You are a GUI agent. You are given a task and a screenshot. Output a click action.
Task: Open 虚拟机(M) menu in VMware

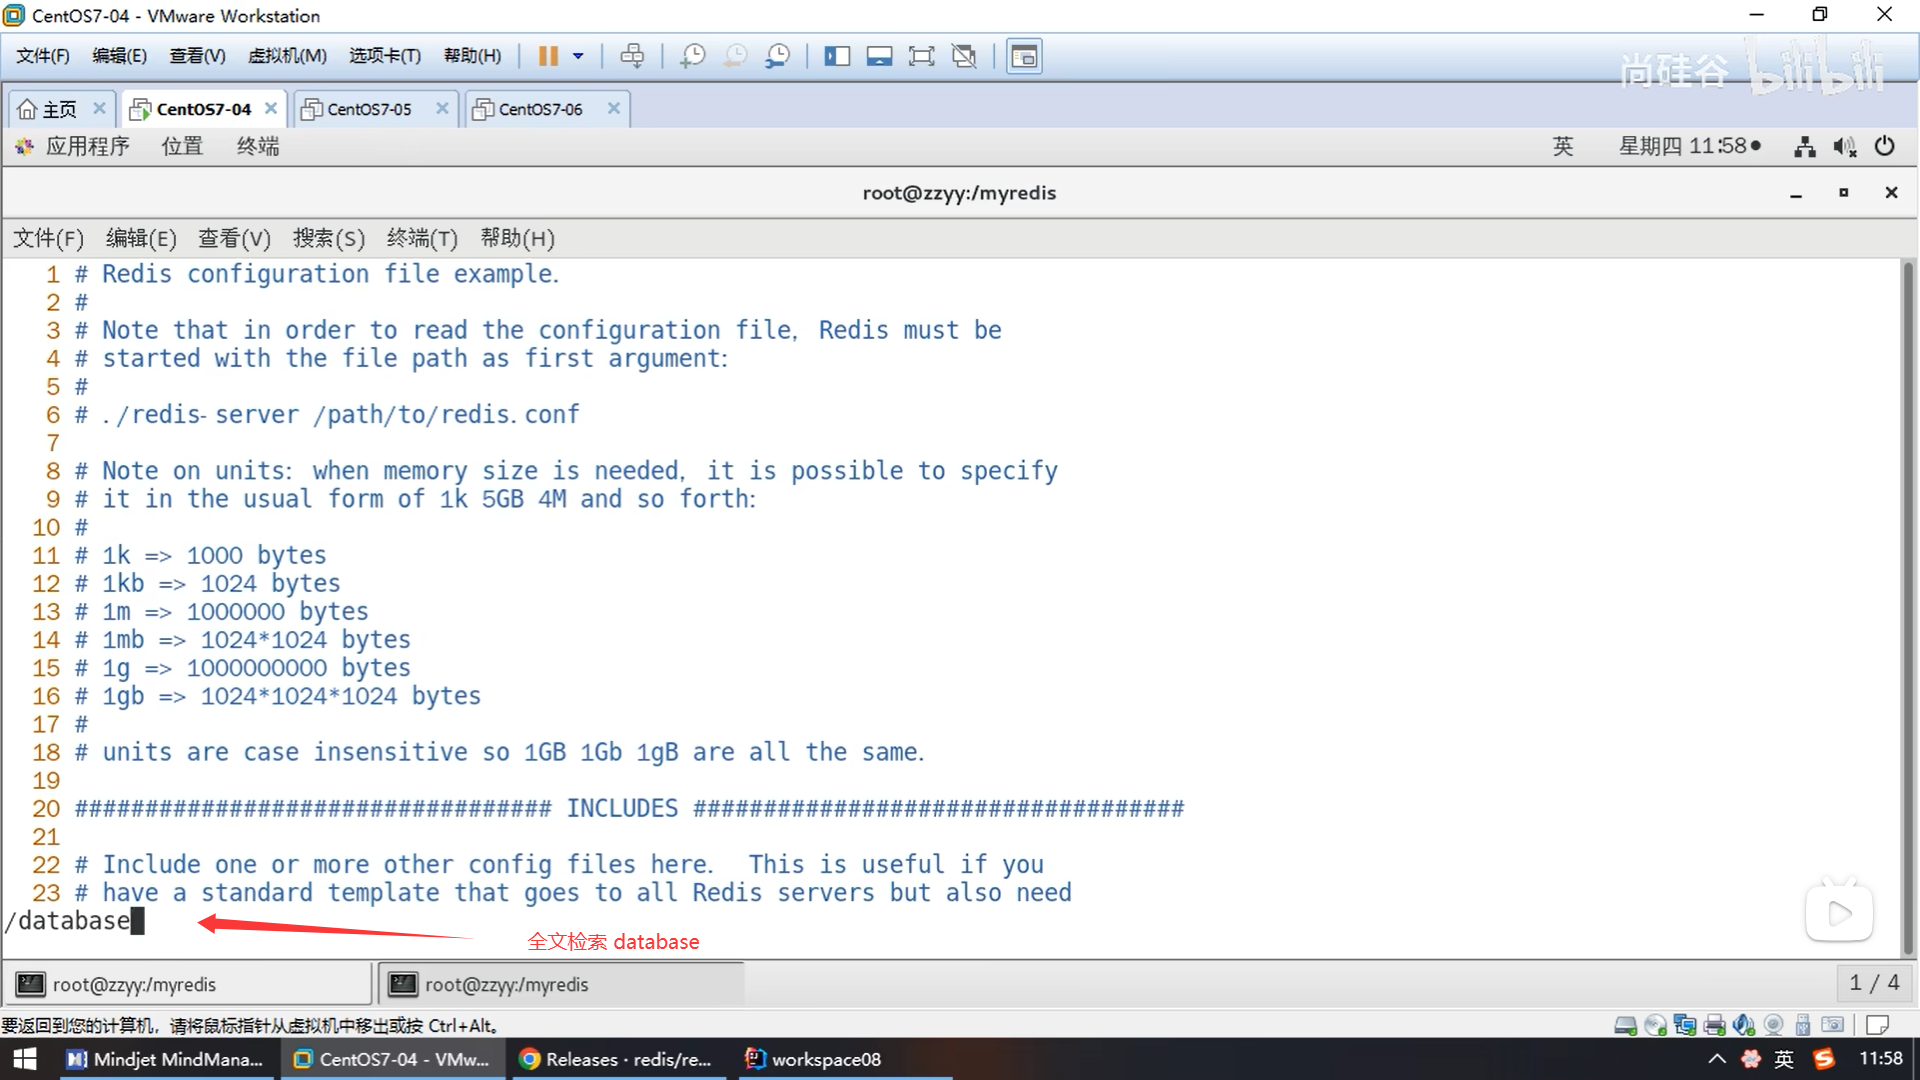[287, 56]
